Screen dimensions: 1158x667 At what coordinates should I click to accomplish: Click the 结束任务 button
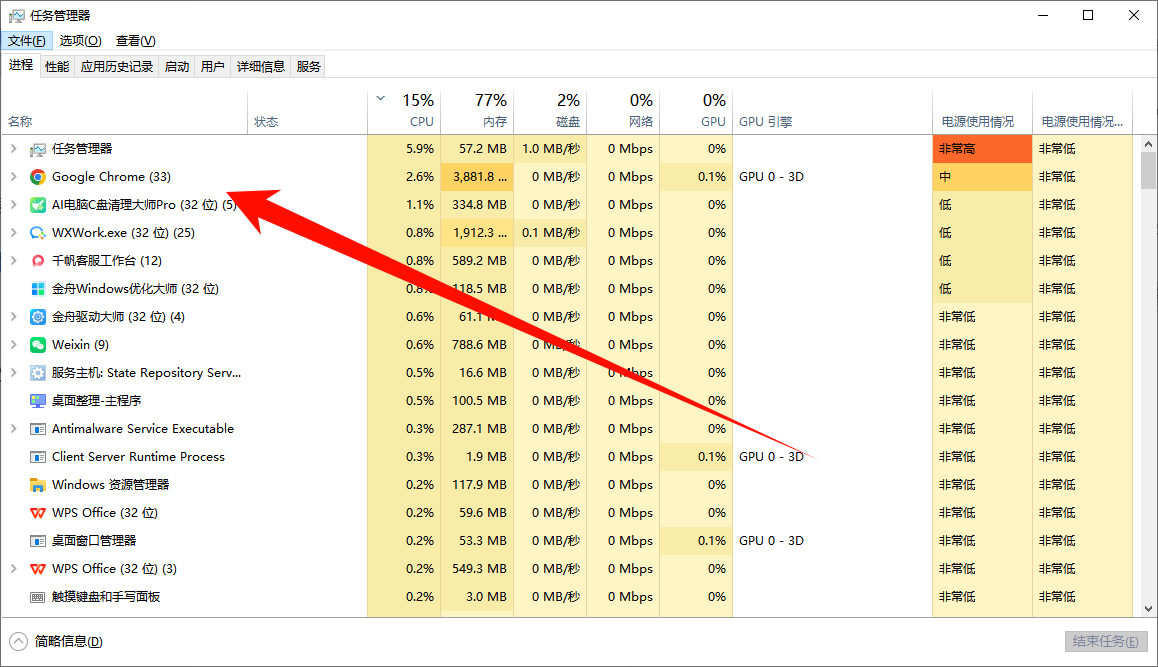pyautogui.click(x=1104, y=641)
